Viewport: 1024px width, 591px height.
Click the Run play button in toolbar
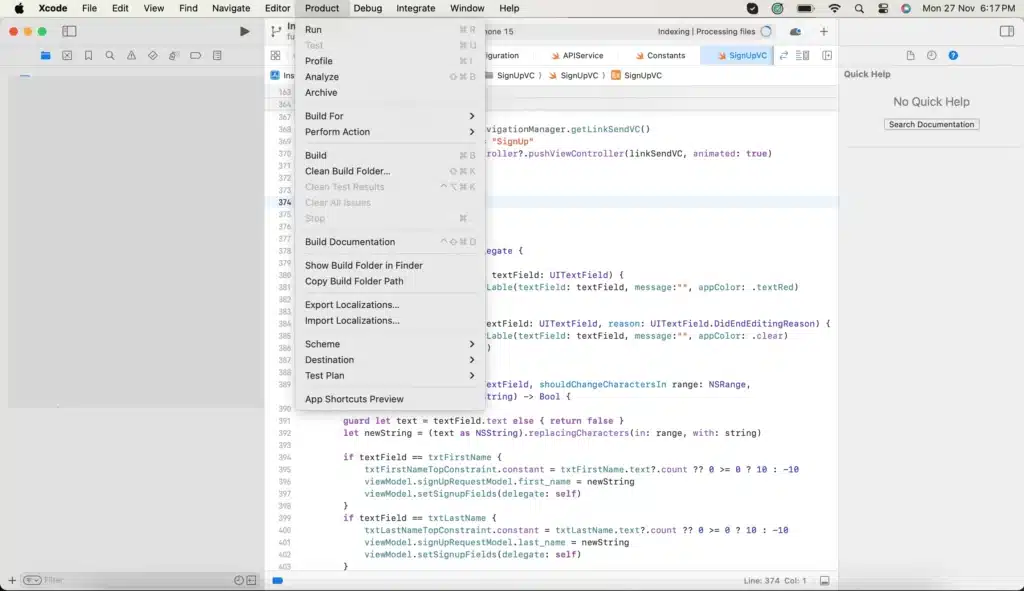(x=245, y=31)
